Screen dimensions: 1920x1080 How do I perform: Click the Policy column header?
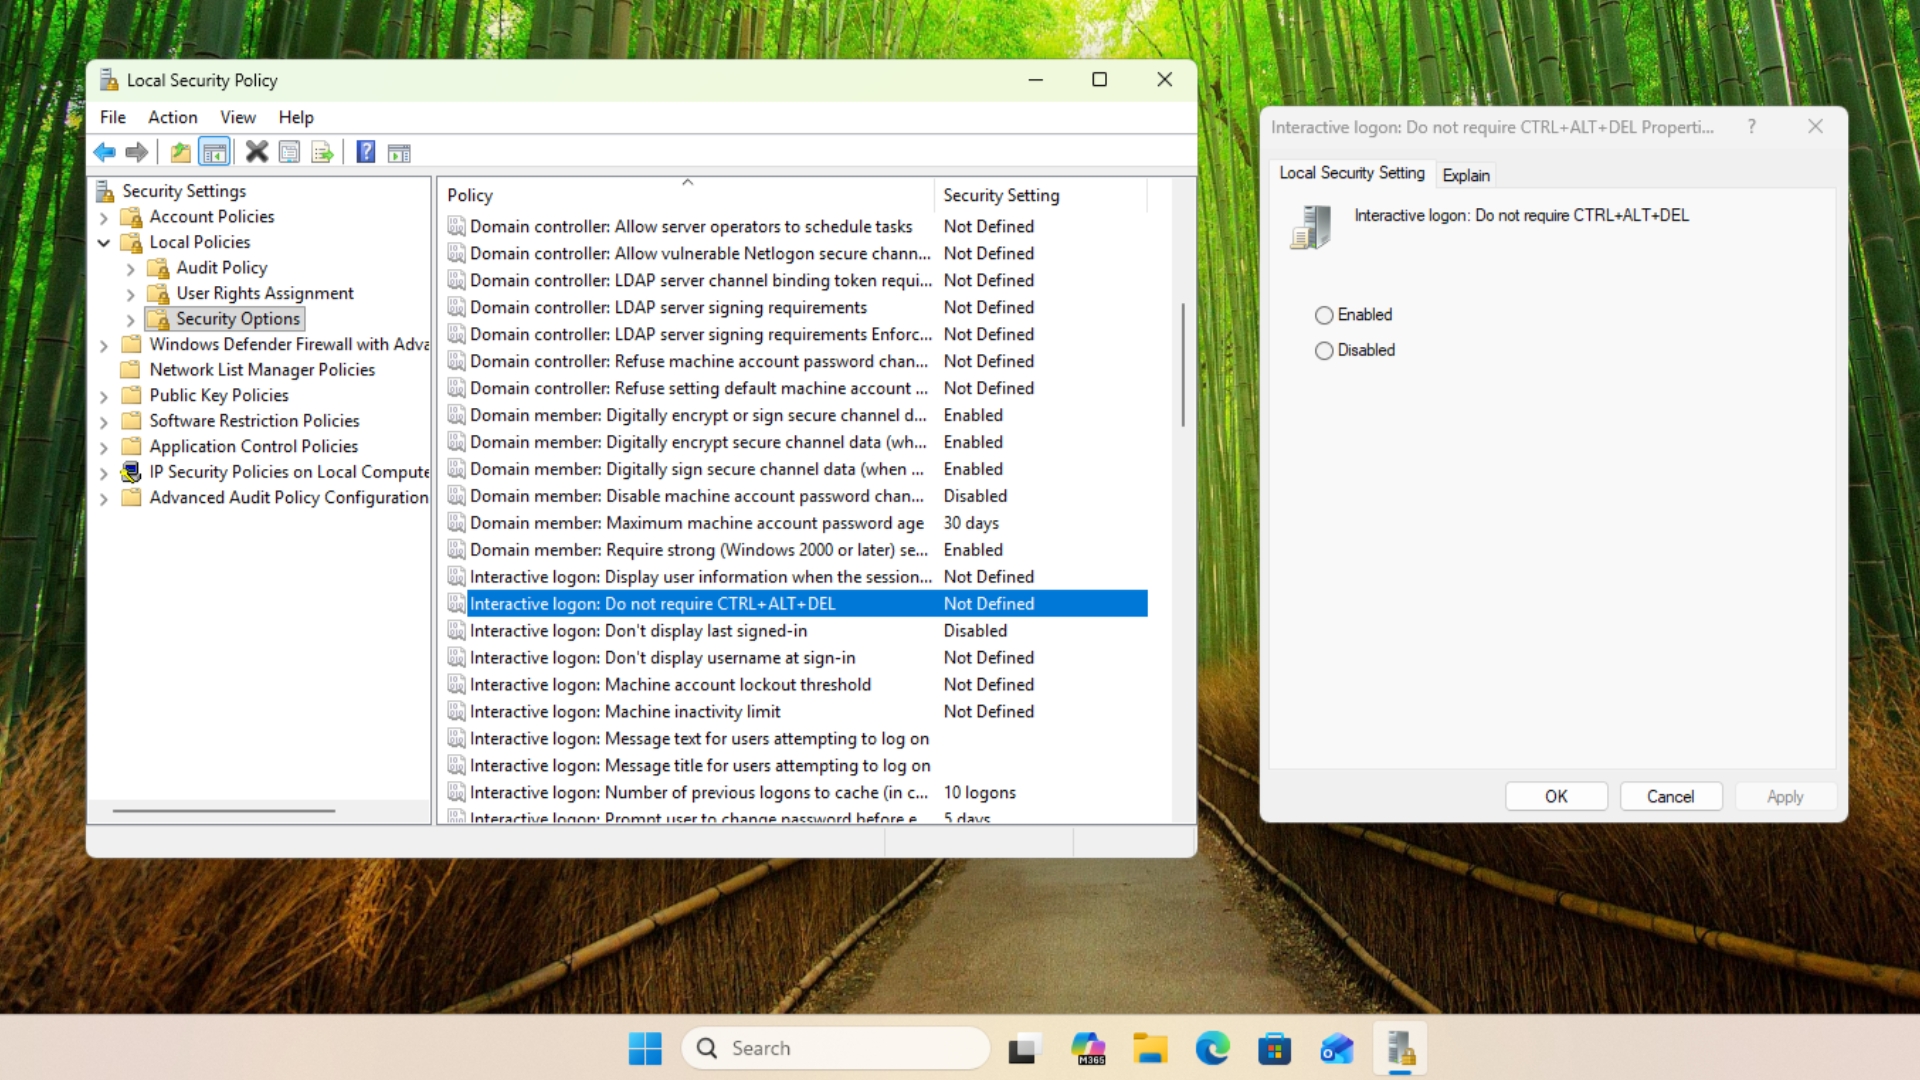coord(686,195)
